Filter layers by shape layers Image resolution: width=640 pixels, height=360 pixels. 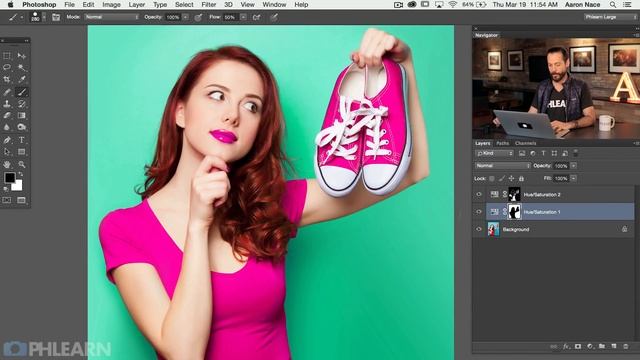[x=554, y=153]
